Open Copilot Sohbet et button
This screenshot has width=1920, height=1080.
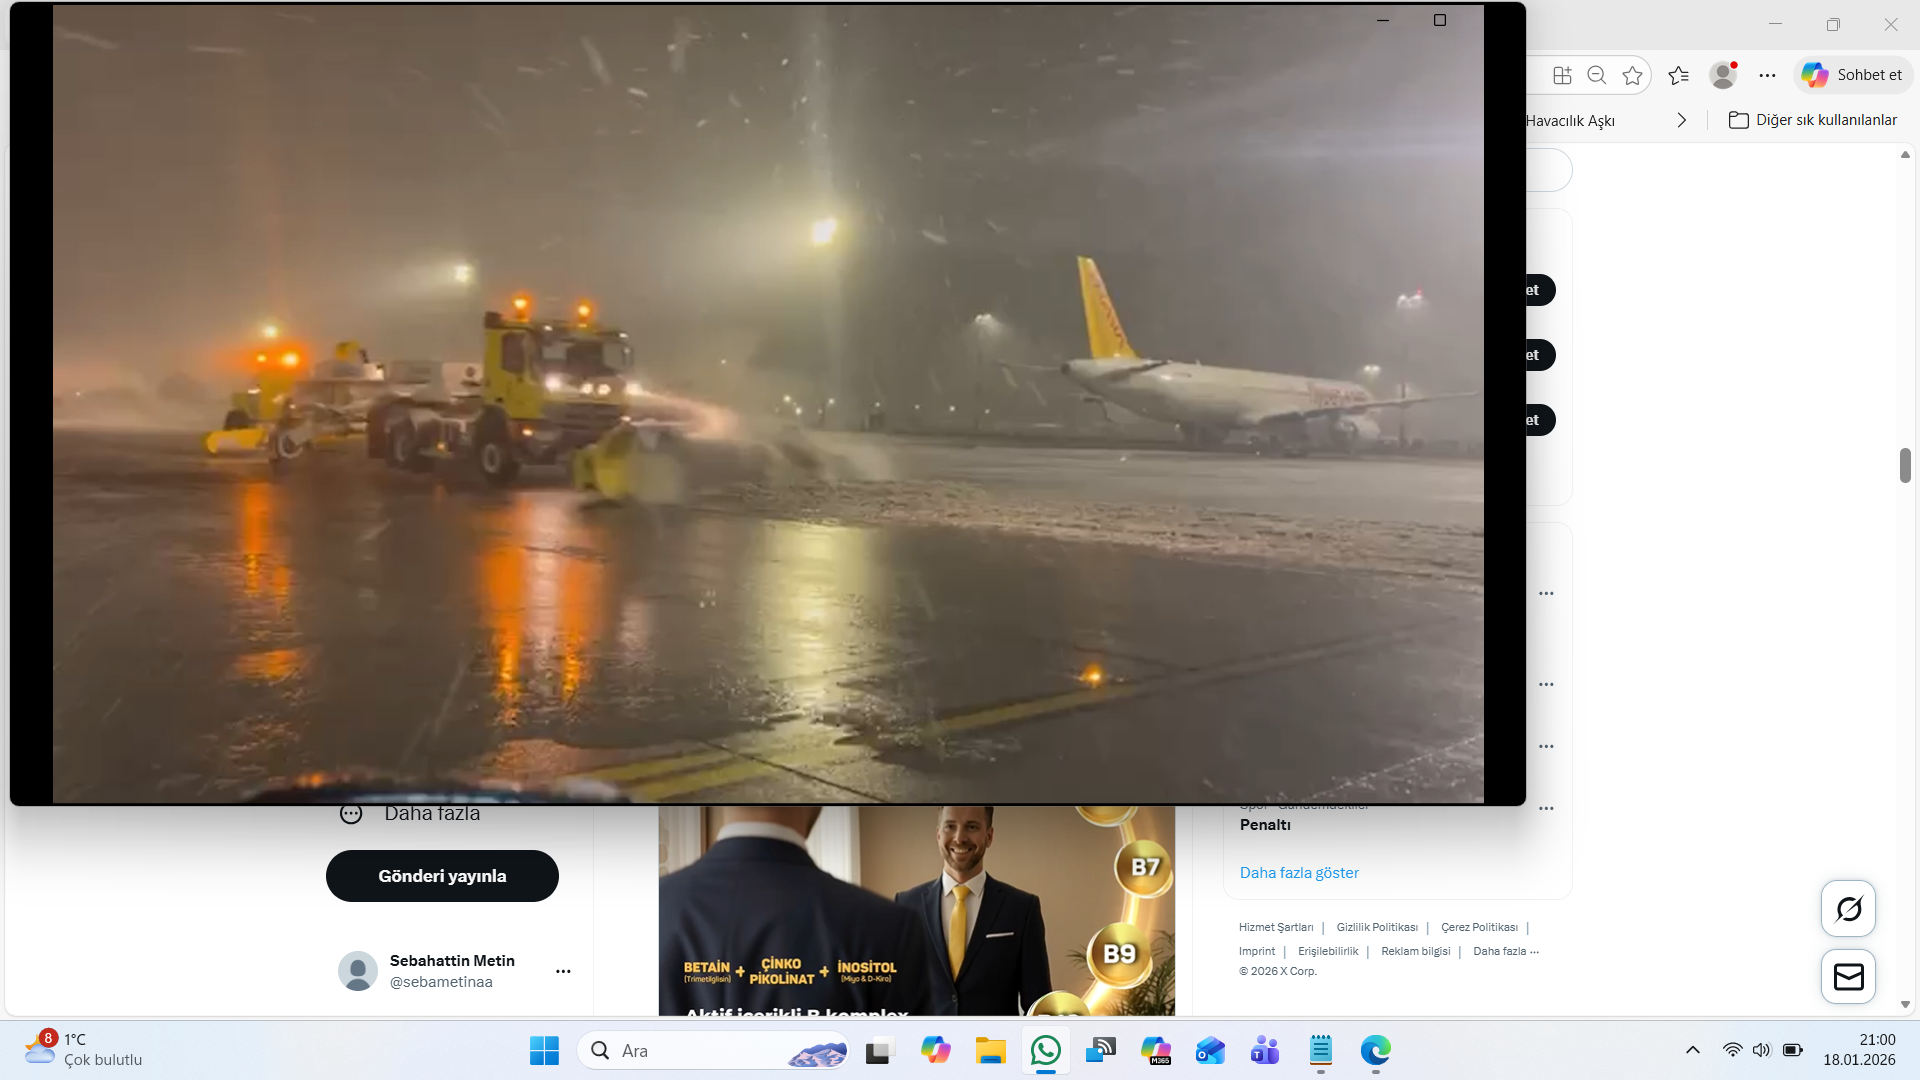click(1853, 75)
